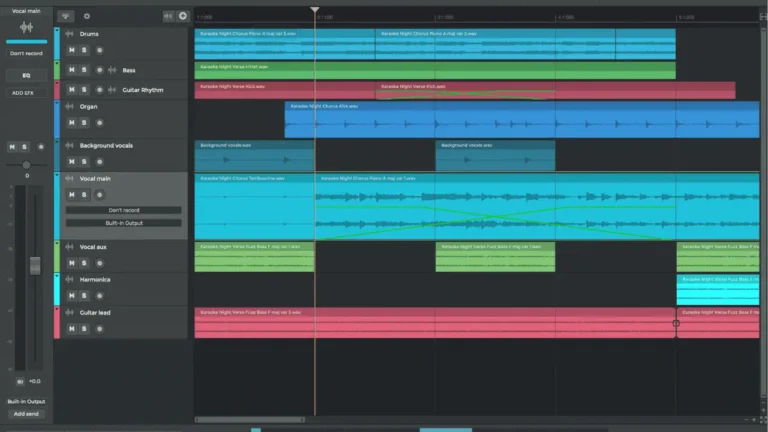Viewport: 768px width, 432px height.
Task: Arm record on Vocal main track
Action: (99, 194)
